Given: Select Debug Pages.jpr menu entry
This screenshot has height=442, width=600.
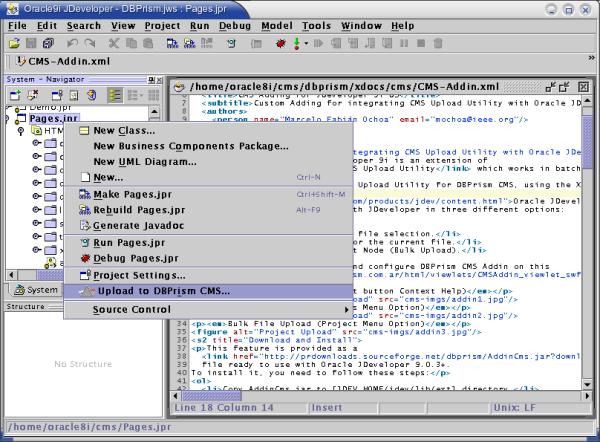Looking at the screenshot, I should coord(208,258).
